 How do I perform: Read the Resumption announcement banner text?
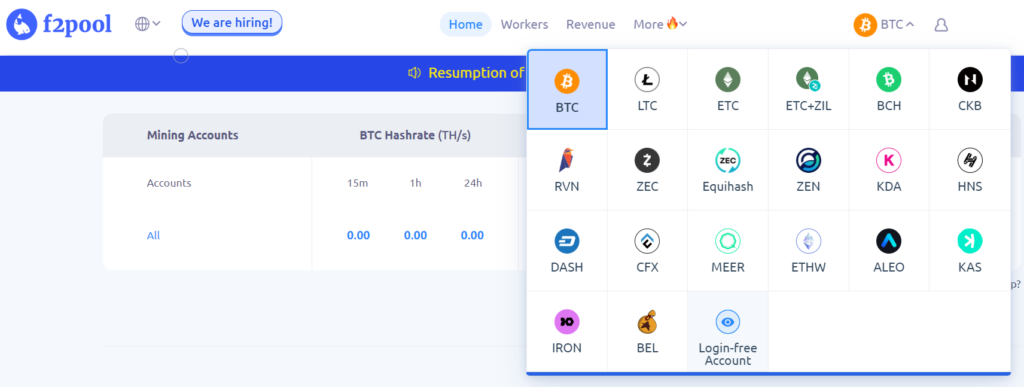(x=476, y=73)
